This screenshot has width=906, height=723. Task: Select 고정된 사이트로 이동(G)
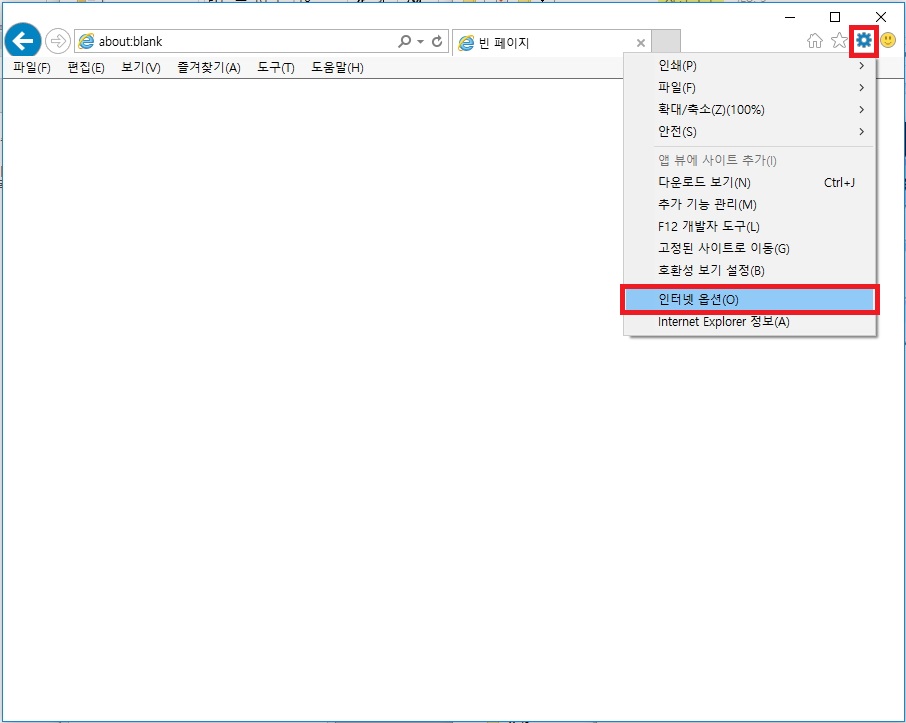click(x=750, y=249)
